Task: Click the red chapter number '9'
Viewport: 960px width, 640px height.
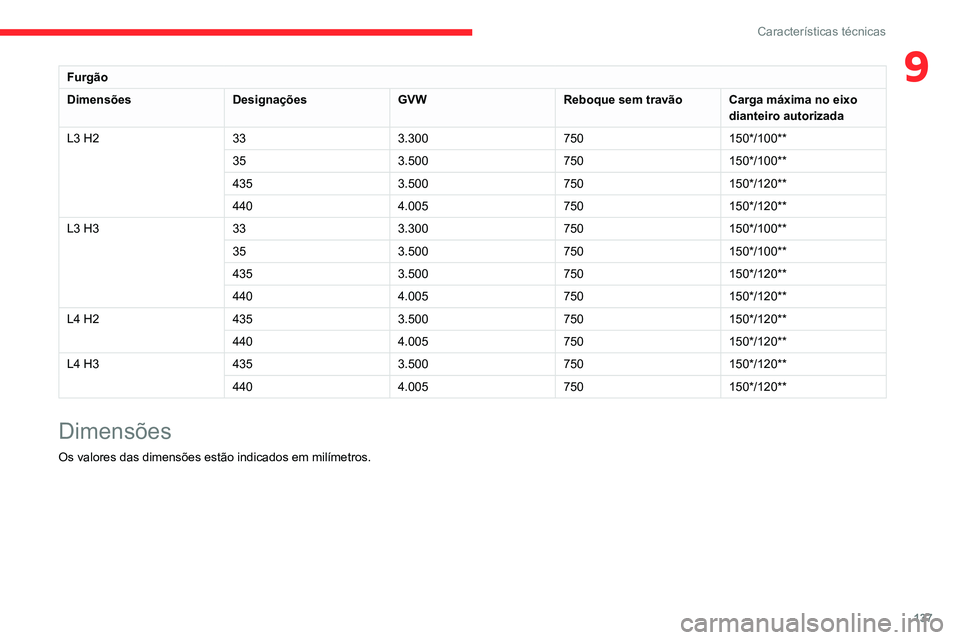Action: [x=916, y=67]
